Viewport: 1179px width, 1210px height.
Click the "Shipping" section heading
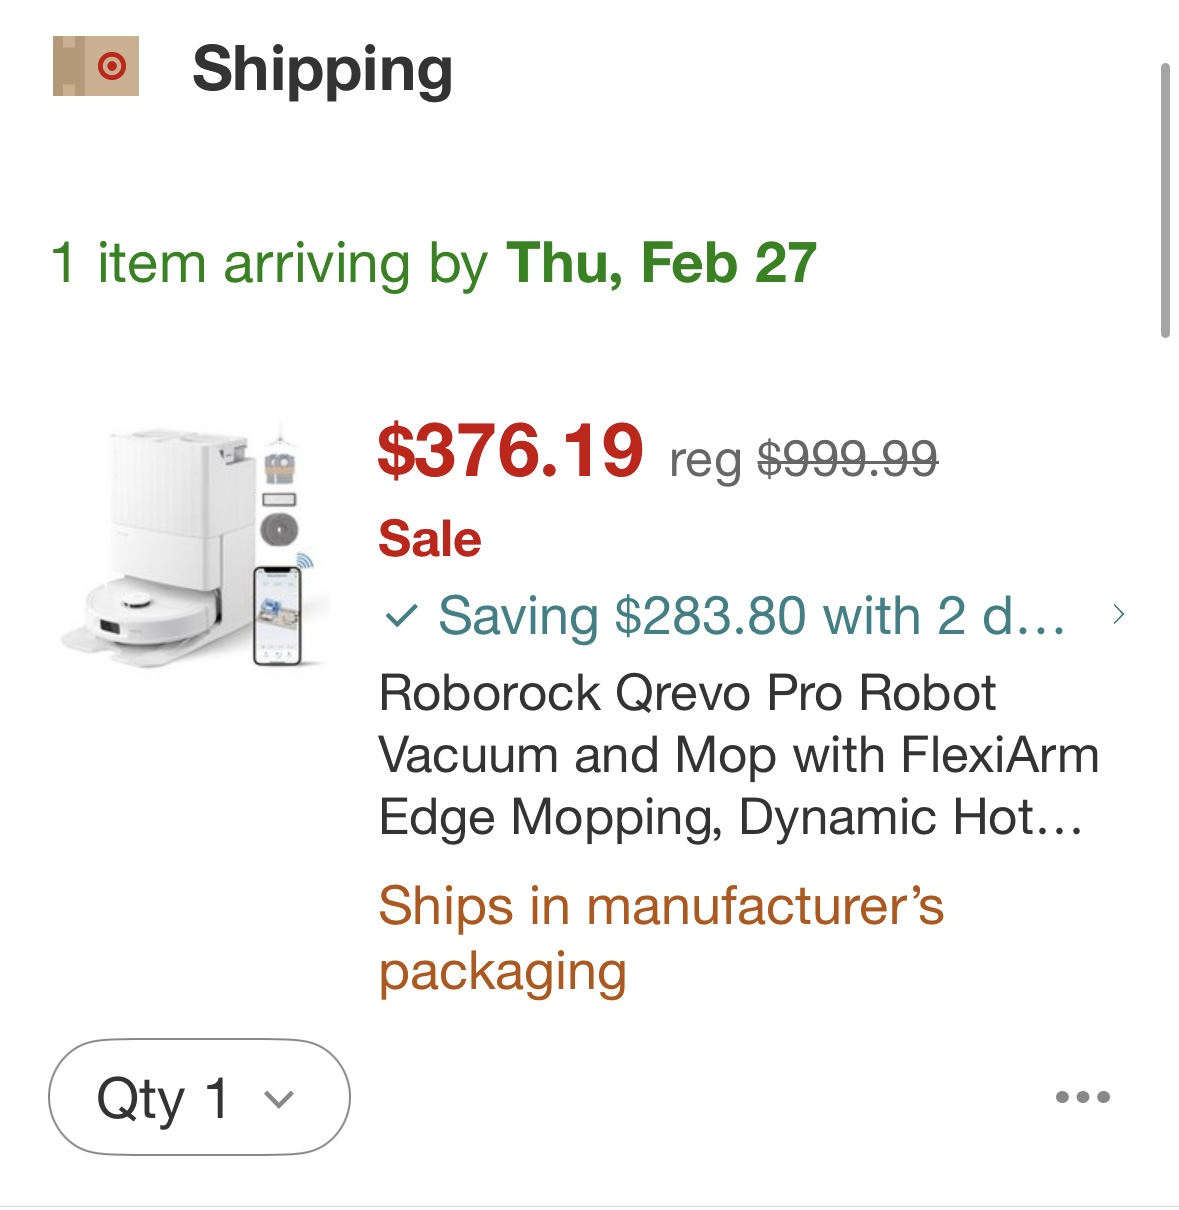click(322, 70)
